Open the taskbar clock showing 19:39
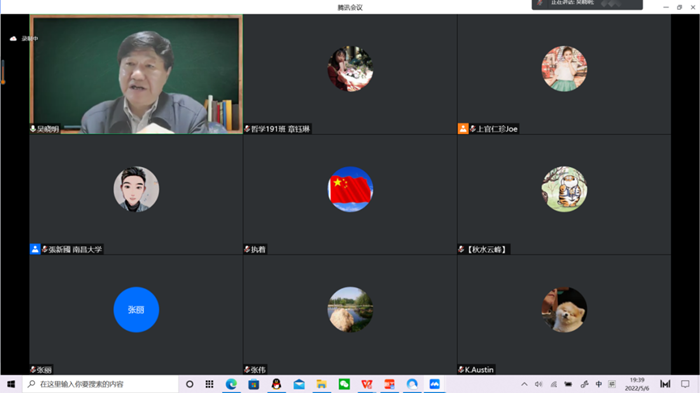 tap(637, 384)
